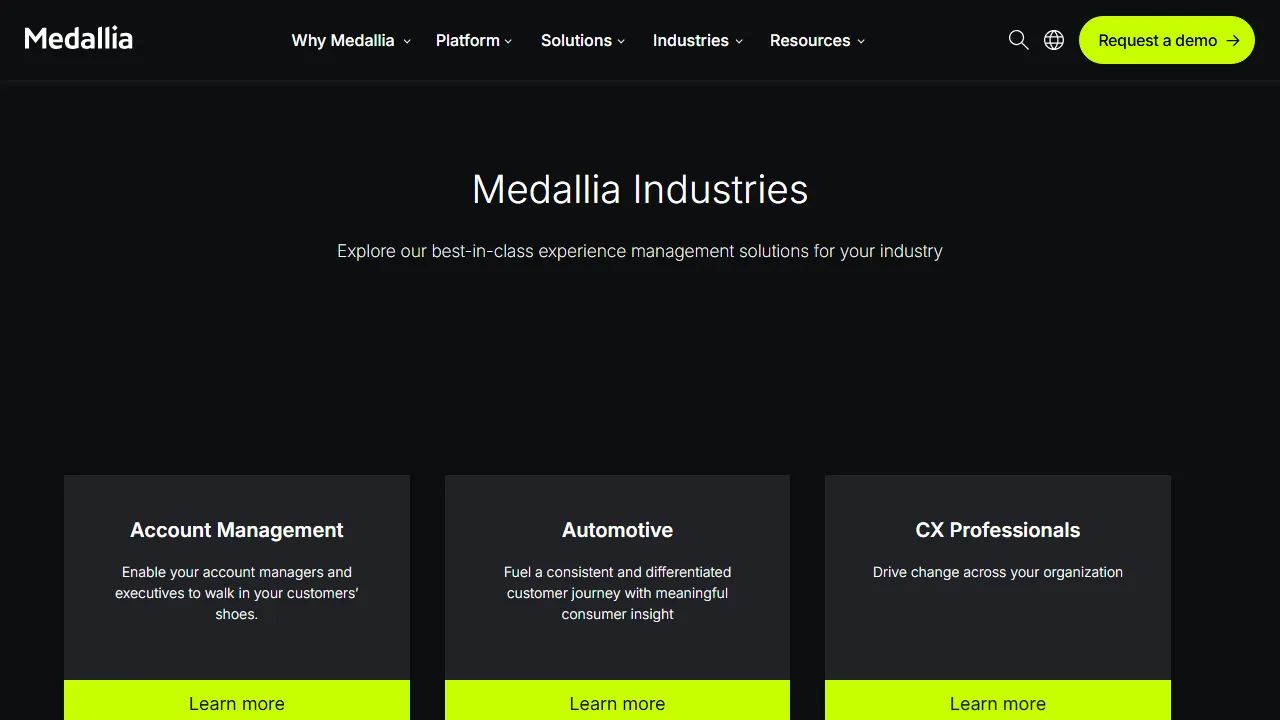Select the Account Management card title
Image resolution: width=1280 pixels, height=720 pixels.
(x=237, y=530)
